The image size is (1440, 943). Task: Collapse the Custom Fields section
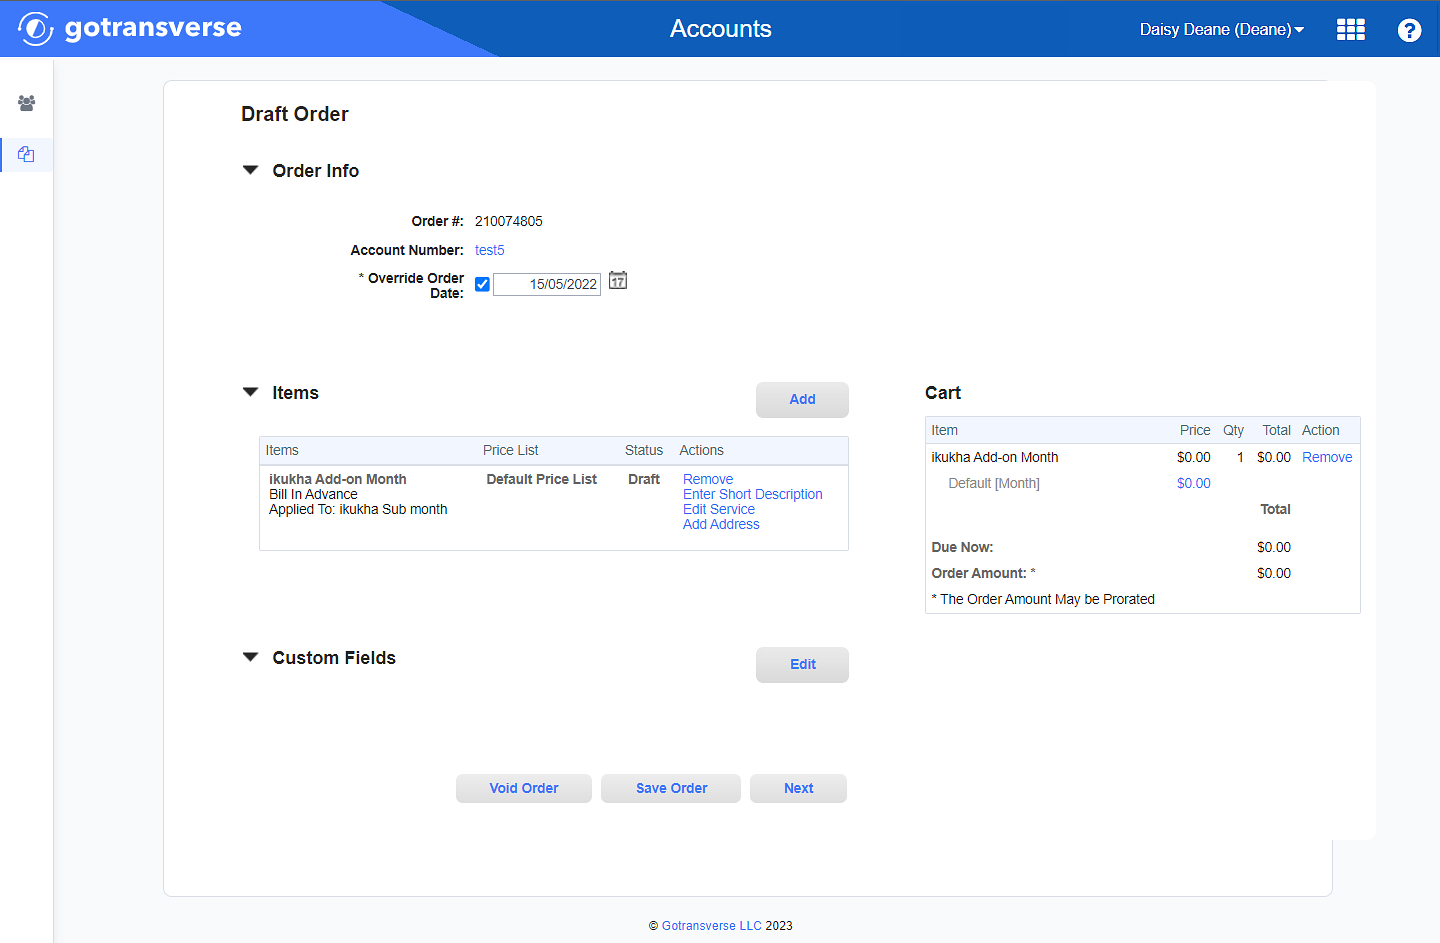(250, 657)
